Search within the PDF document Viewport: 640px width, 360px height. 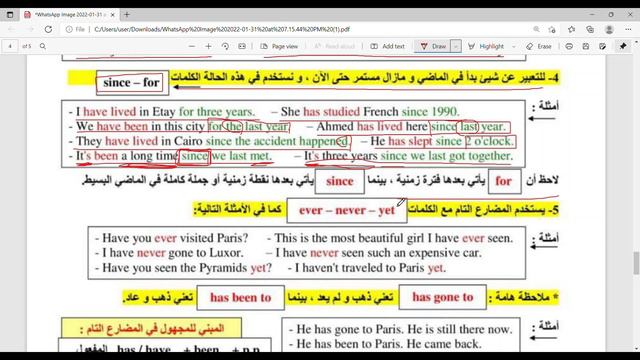[x=43, y=47]
